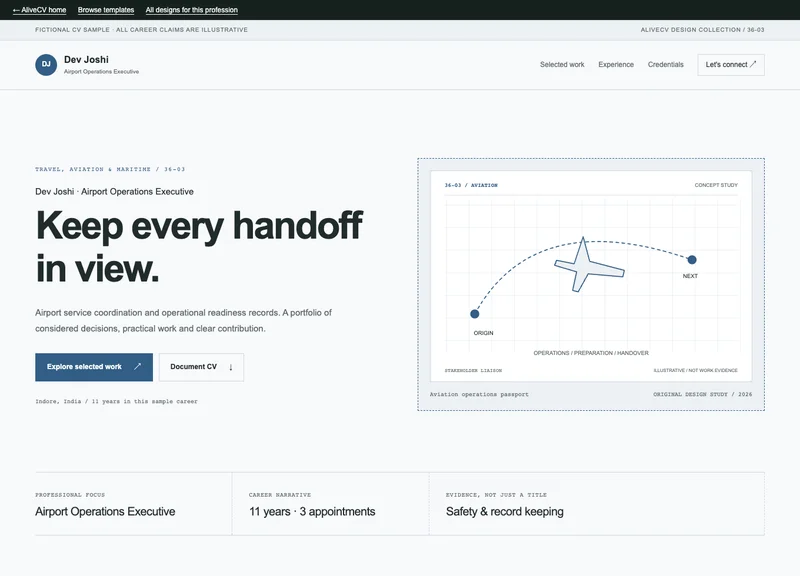Go to the Credentials section

coord(665,64)
